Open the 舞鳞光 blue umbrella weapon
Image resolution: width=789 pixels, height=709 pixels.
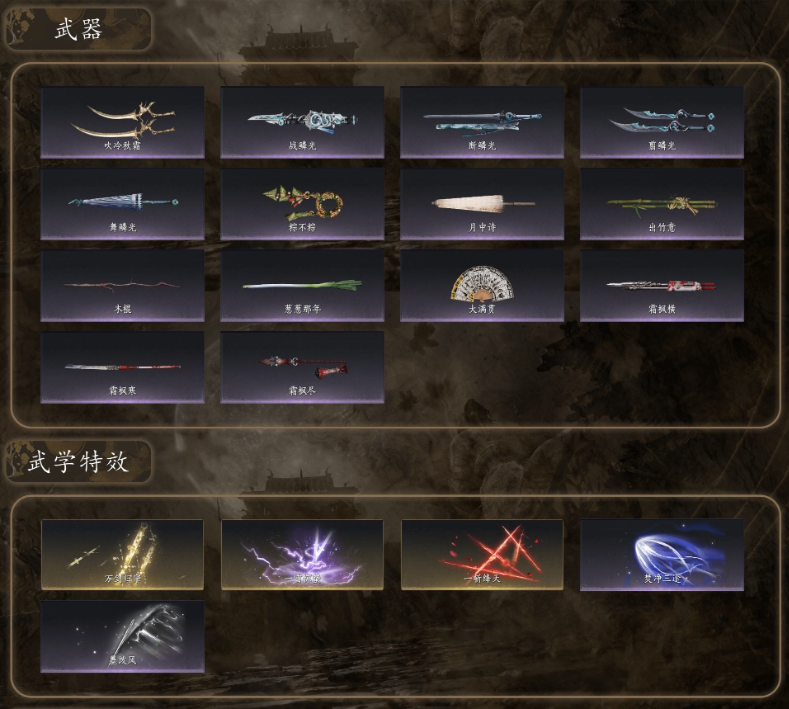[x=122, y=204]
